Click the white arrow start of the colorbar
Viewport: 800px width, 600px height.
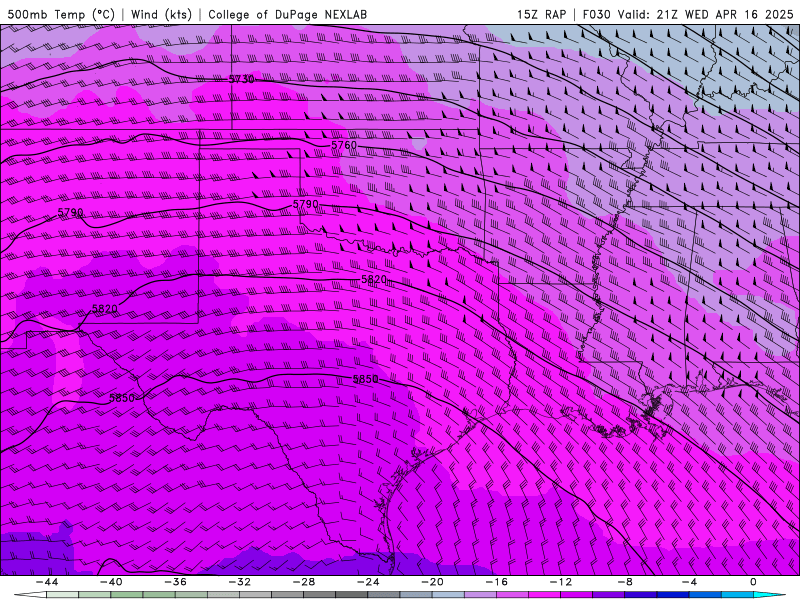[x=30, y=595]
